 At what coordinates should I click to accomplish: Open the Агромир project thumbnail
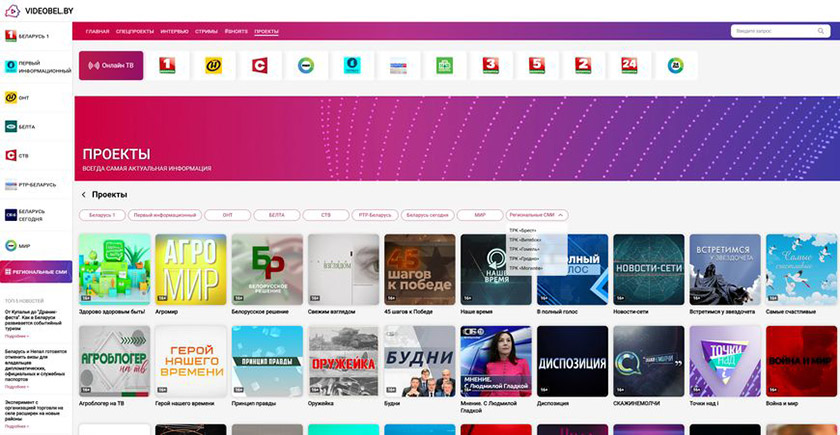coord(189,268)
